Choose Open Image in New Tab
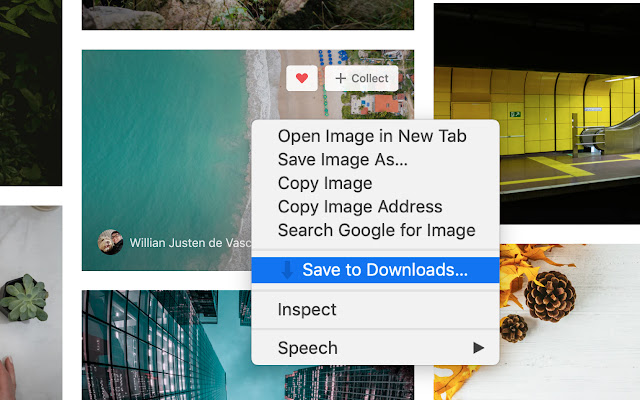The height and width of the screenshot is (400, 640). 375,136
